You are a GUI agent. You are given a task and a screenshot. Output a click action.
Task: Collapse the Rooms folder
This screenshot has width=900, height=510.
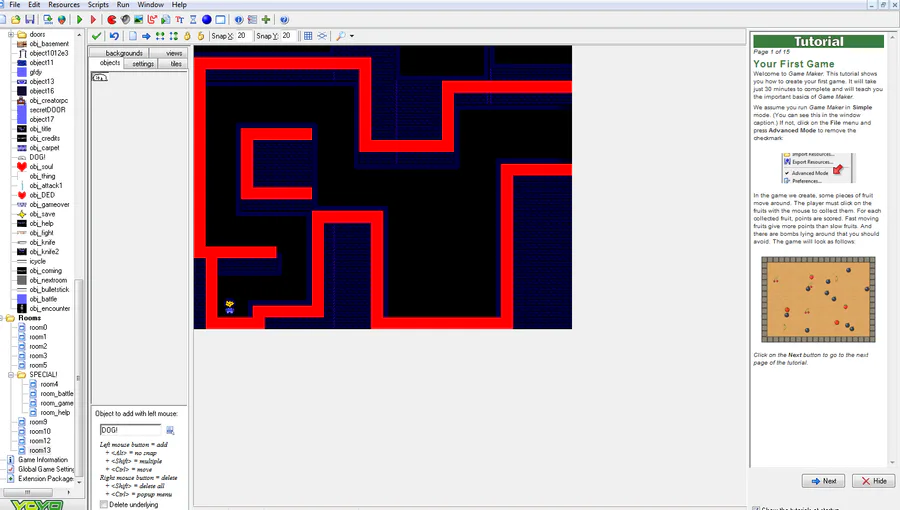(x=2, y=318)
